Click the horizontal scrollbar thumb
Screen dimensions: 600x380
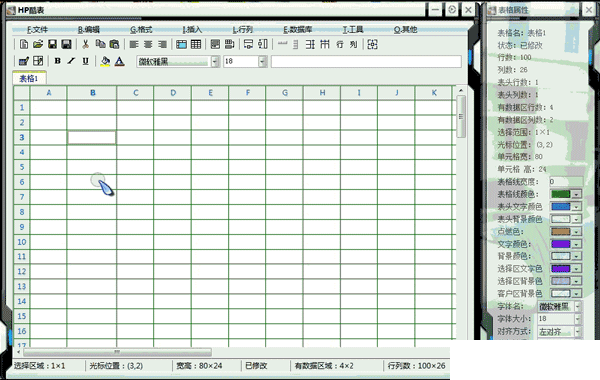click(117, 352)
